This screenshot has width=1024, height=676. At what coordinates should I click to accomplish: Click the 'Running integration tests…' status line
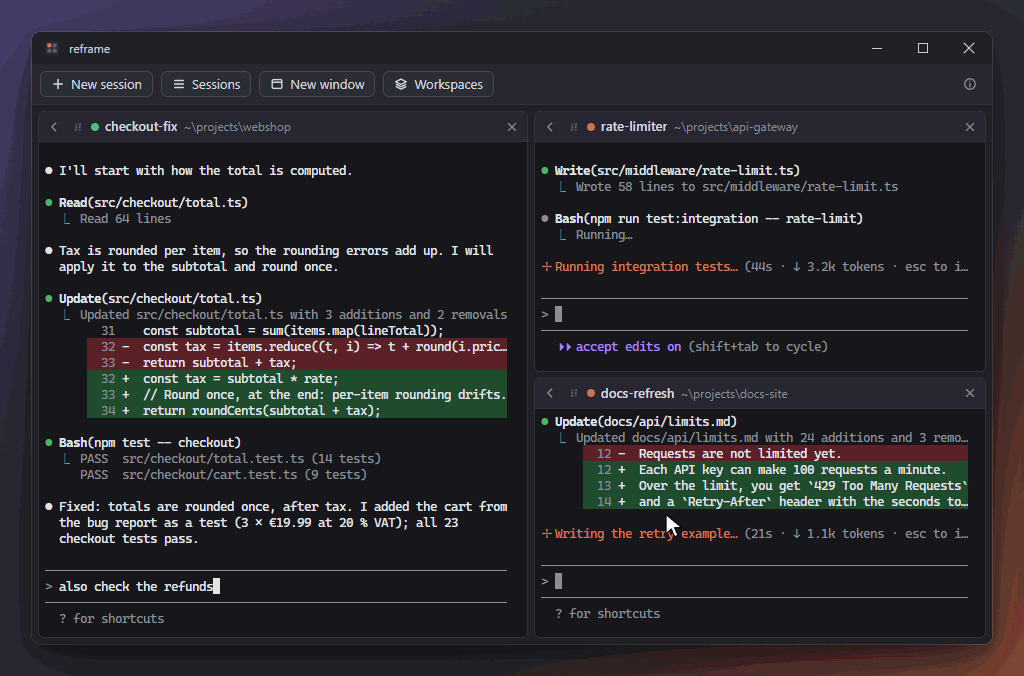[x=646, y=266]
